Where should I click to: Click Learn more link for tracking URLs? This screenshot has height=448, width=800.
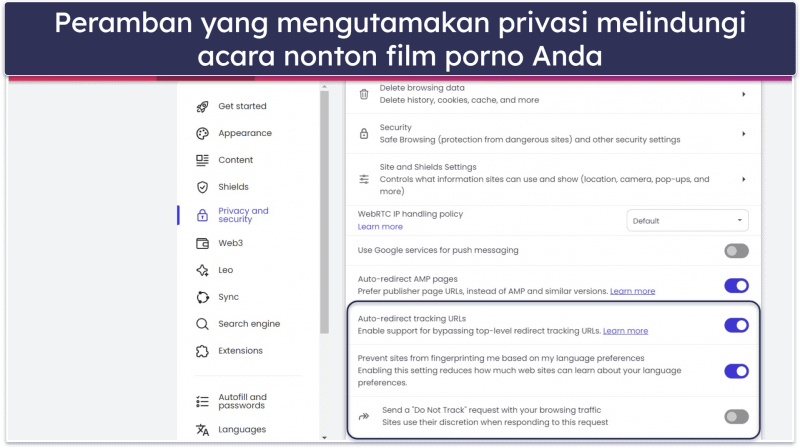point(626,331)
